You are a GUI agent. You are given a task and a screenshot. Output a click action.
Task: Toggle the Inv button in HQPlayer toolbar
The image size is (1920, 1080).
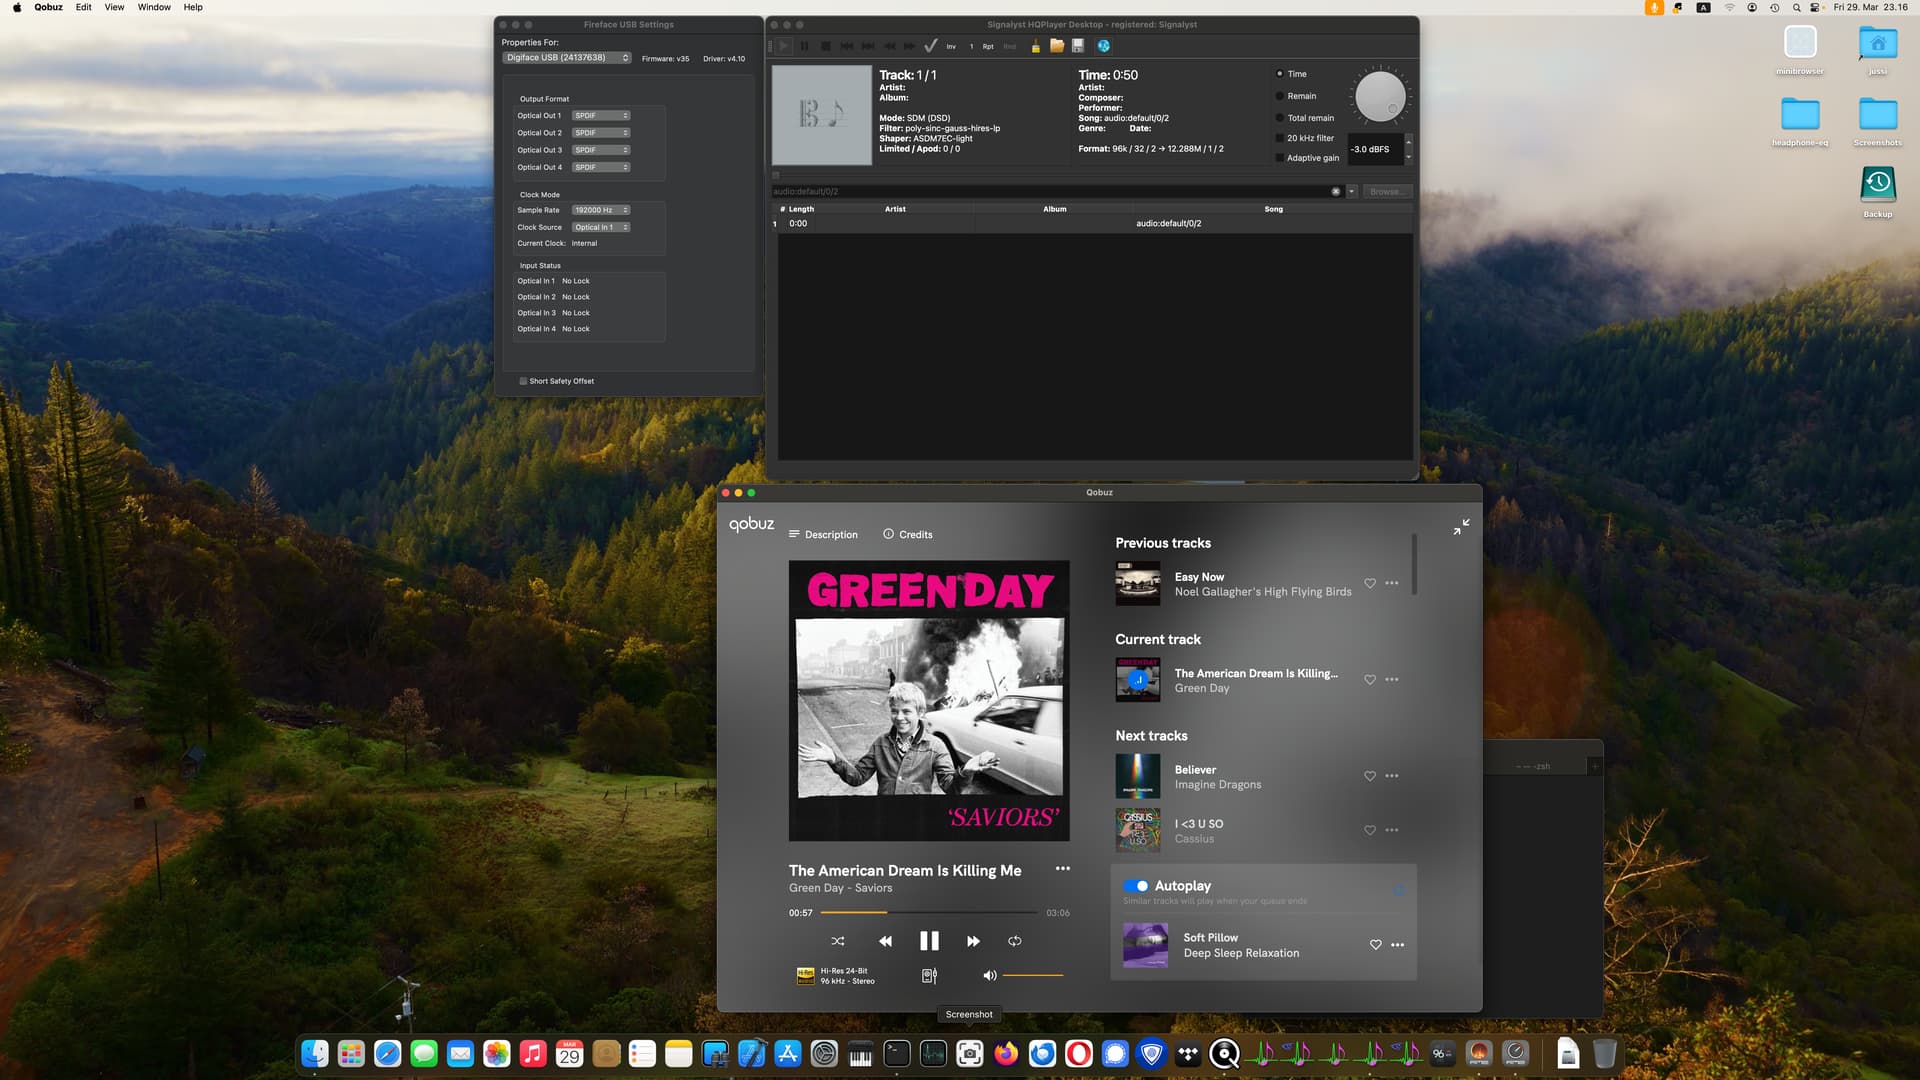tap(951, 46)
